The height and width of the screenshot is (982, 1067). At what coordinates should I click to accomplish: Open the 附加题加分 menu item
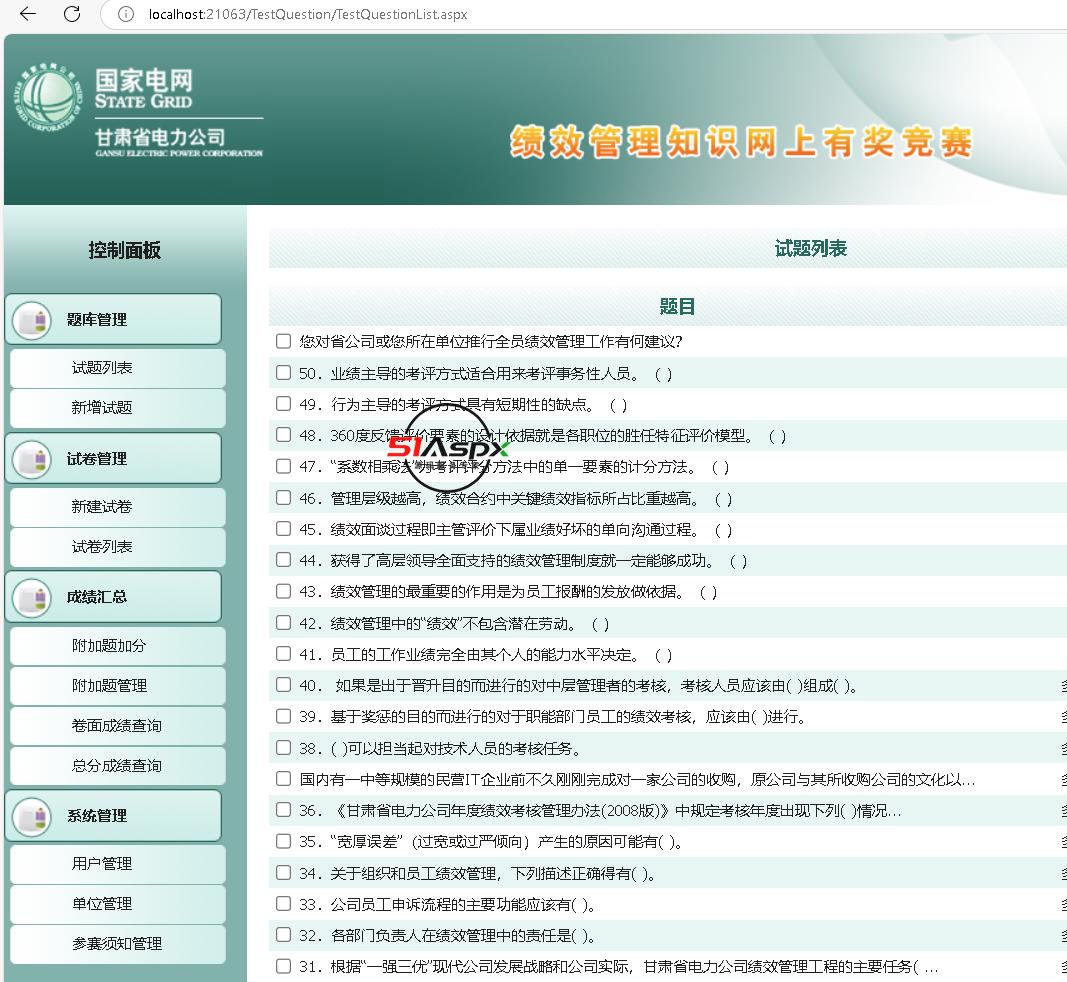pyautogui.click(x=117, y=646)
